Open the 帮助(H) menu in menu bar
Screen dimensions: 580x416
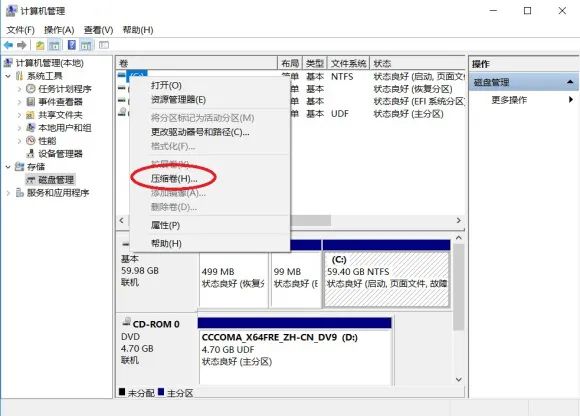(x=138, y=30)
